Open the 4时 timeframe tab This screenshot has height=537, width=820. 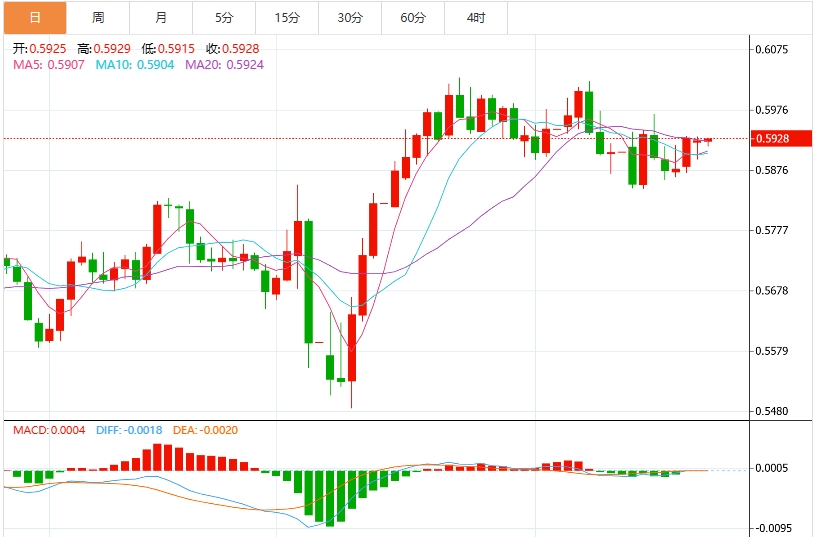[x=476, y=18]
